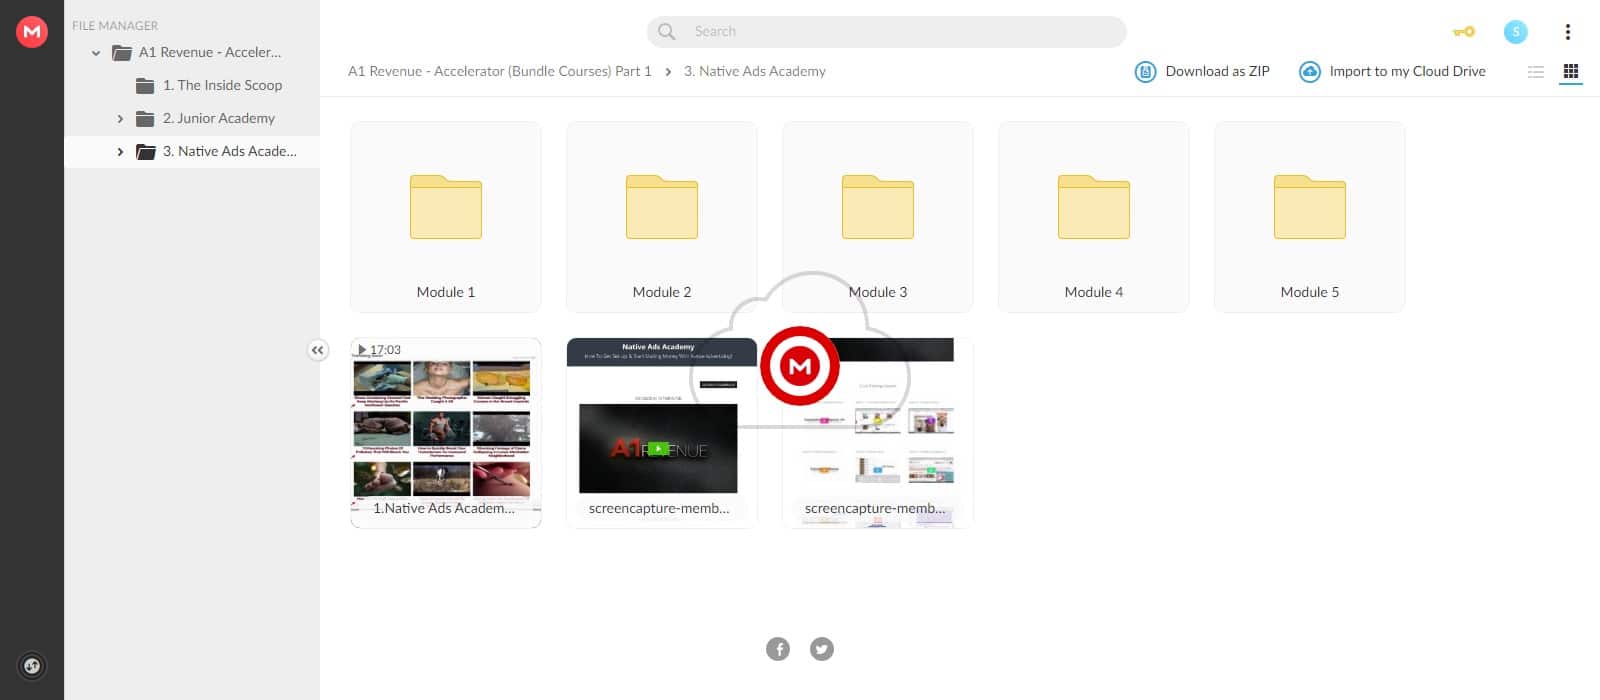
Task: Switch to grid thumbnail view
Action: (x=1571, y=72)
